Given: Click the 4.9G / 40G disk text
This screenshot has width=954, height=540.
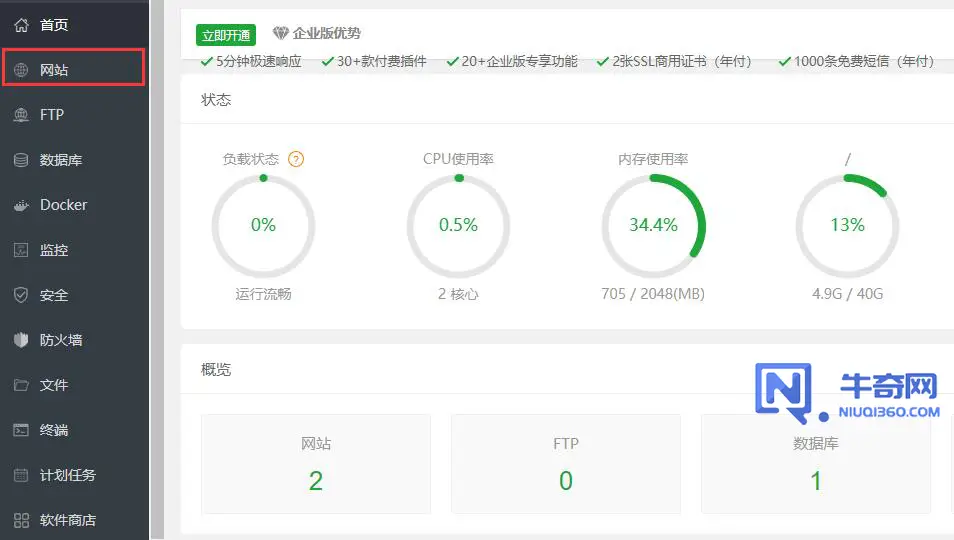Looking at the screenshot, I should (848, 294).
